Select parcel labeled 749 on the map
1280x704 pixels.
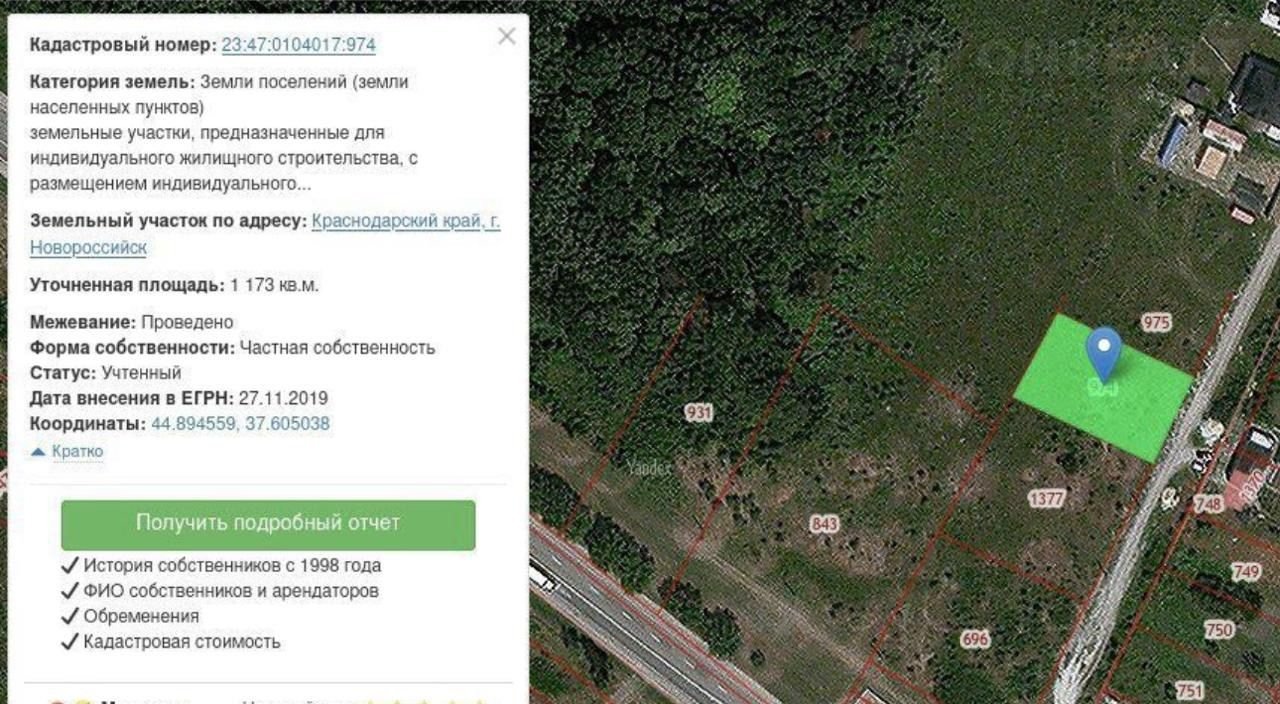1246,571
